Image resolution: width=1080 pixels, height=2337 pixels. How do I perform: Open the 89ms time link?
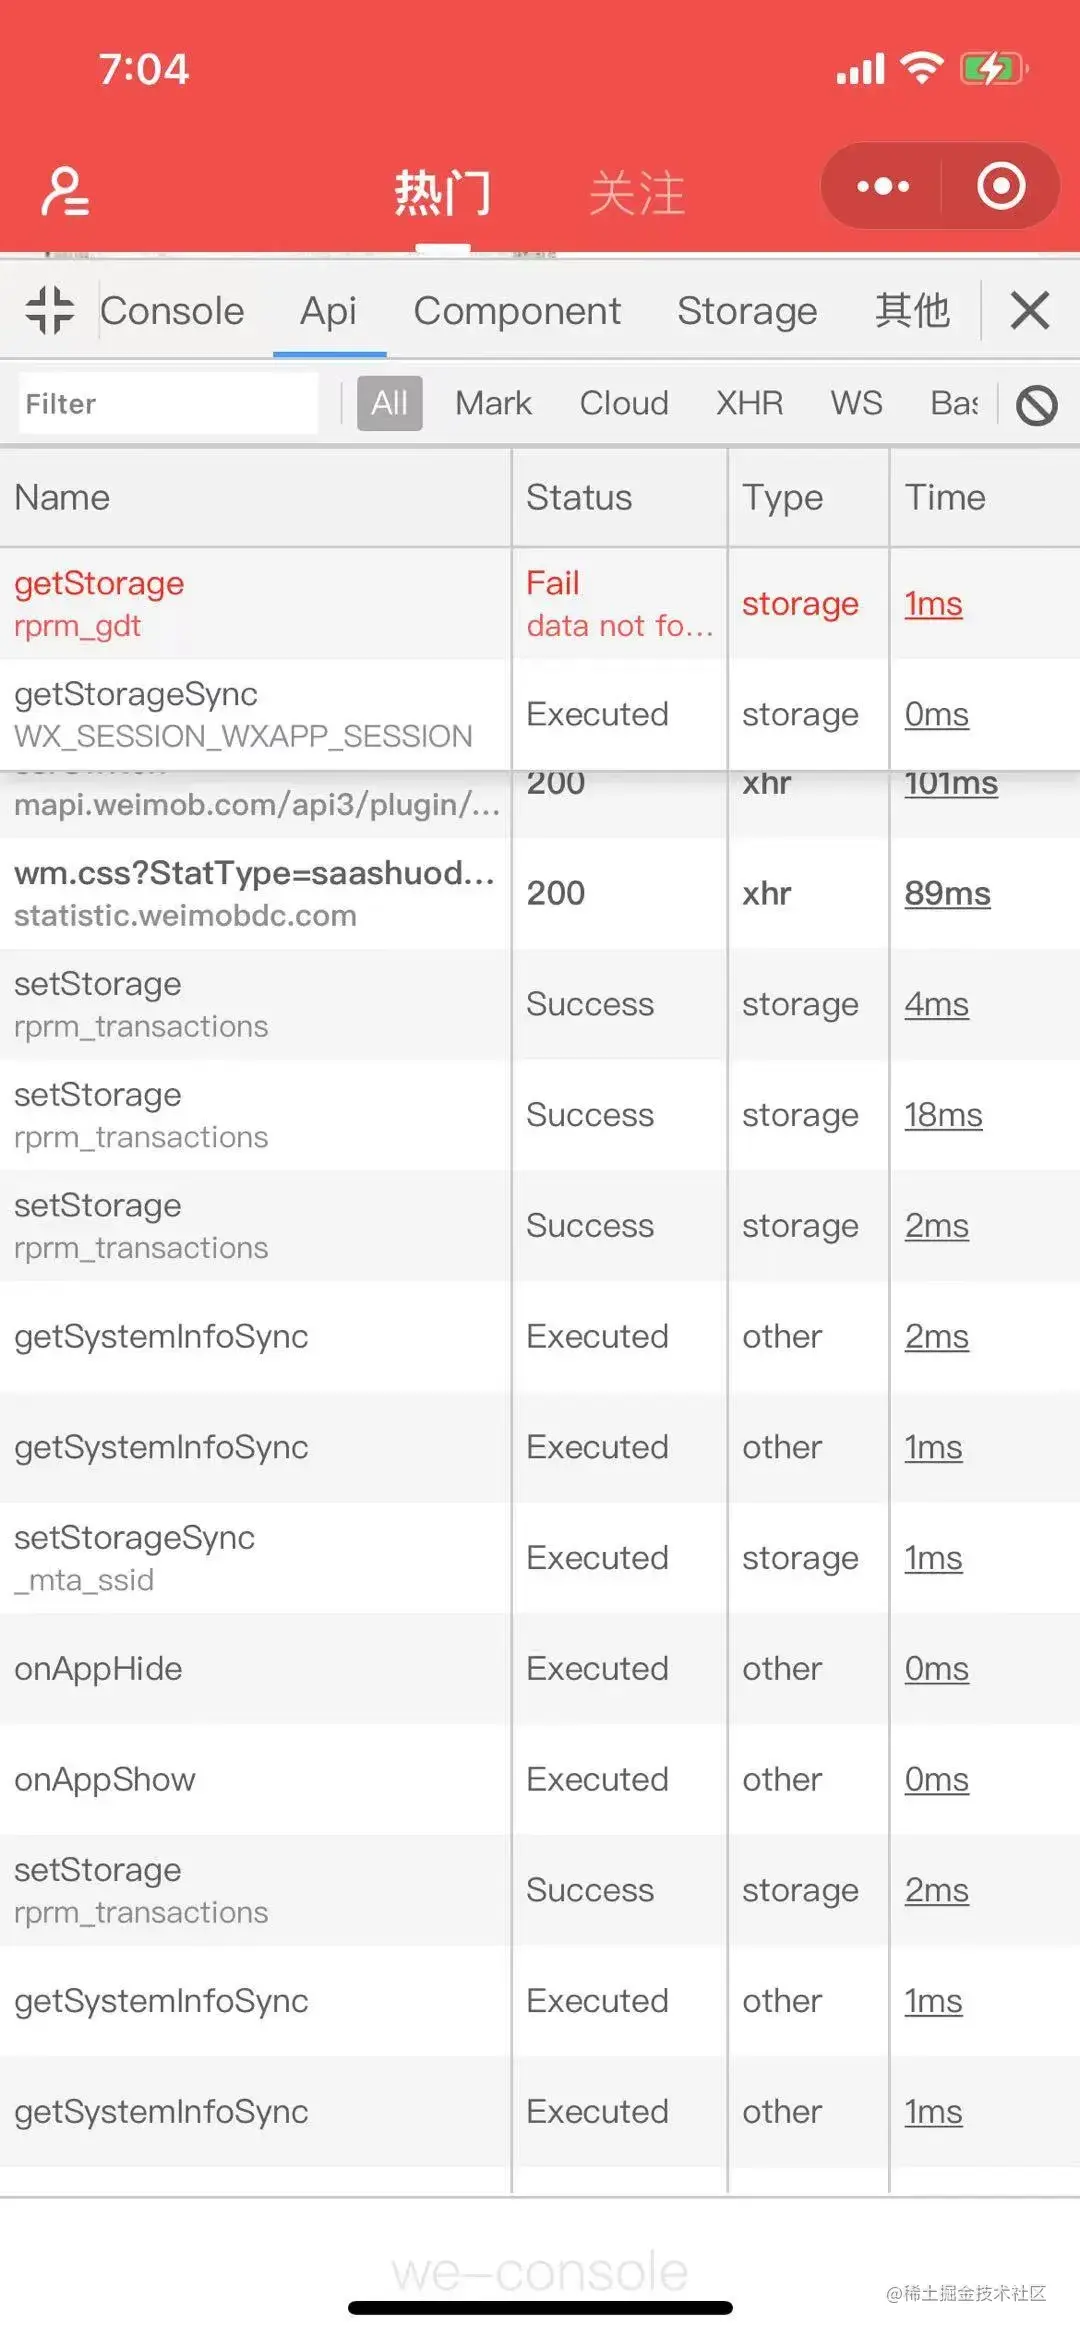point(947,893)
